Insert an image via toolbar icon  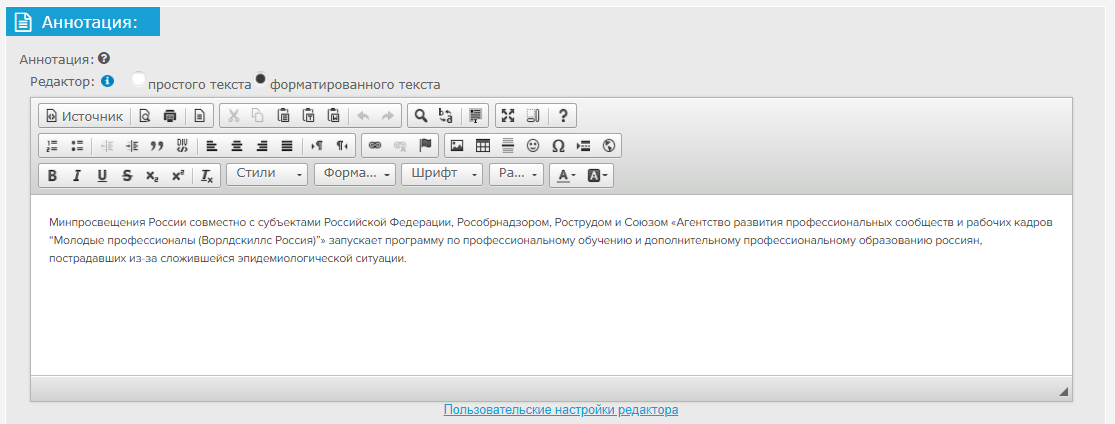tap(457, 146)
